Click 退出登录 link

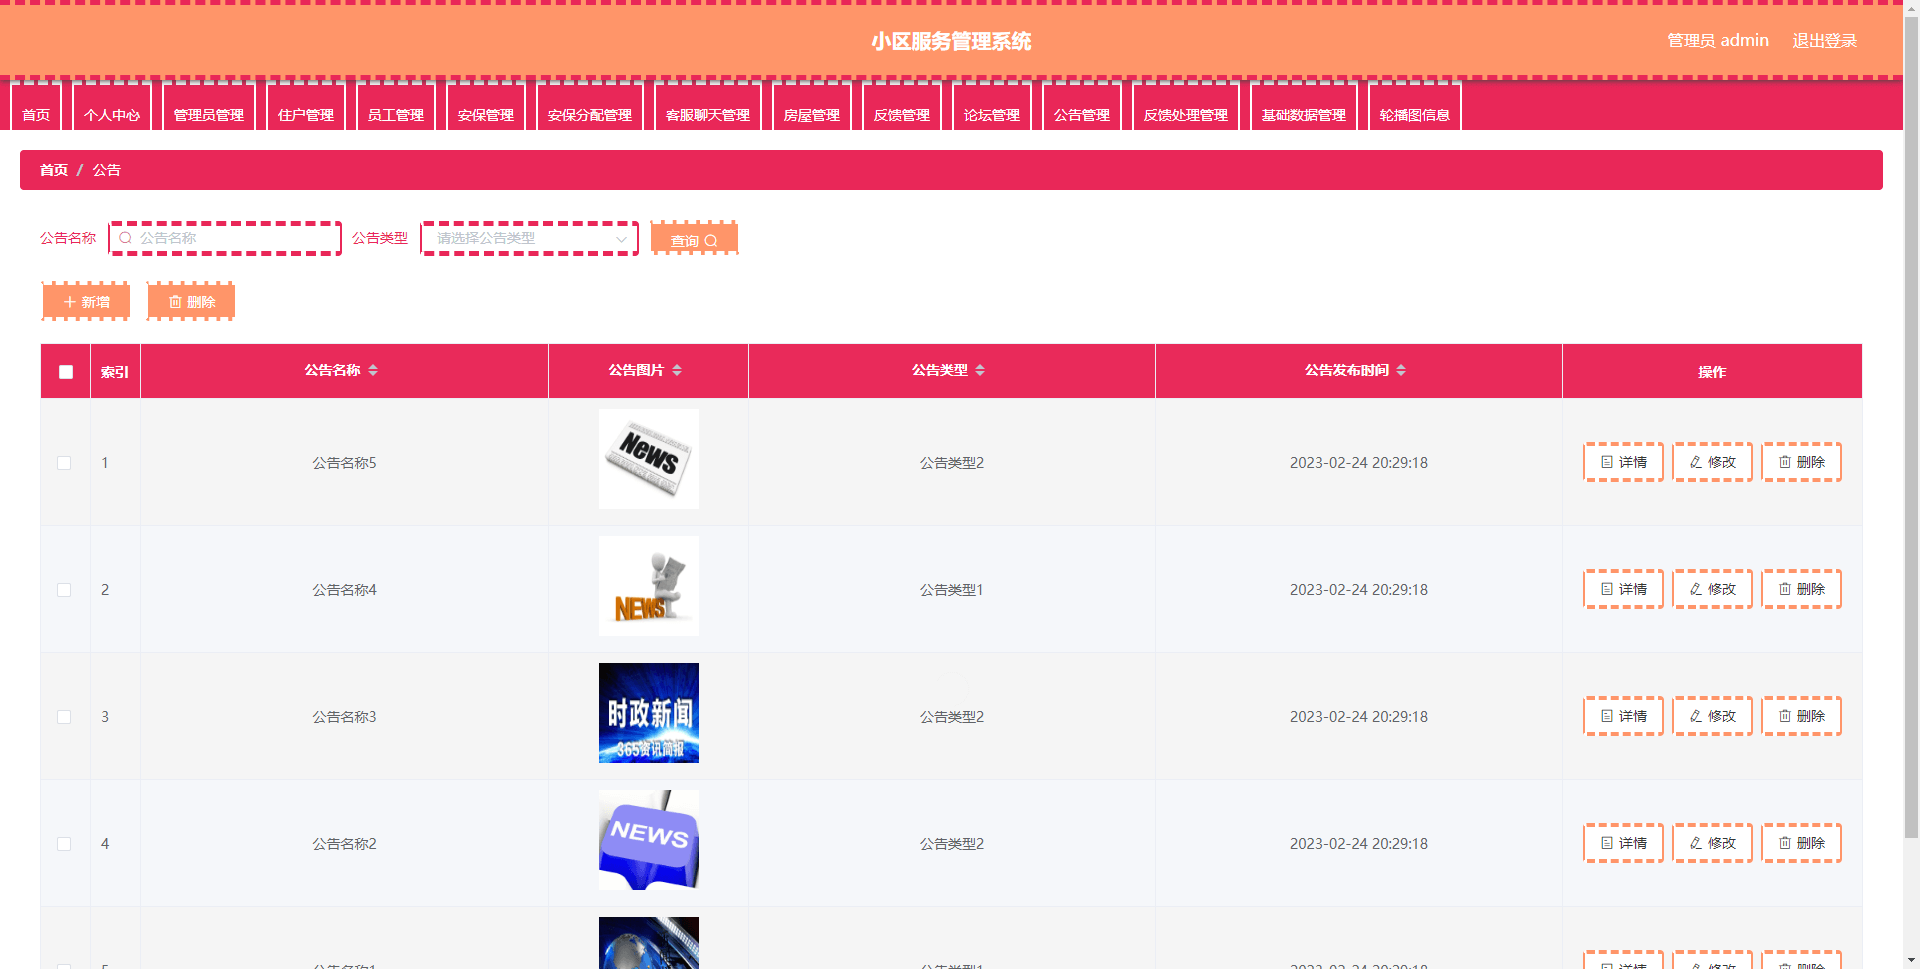tap(1824, 41)
